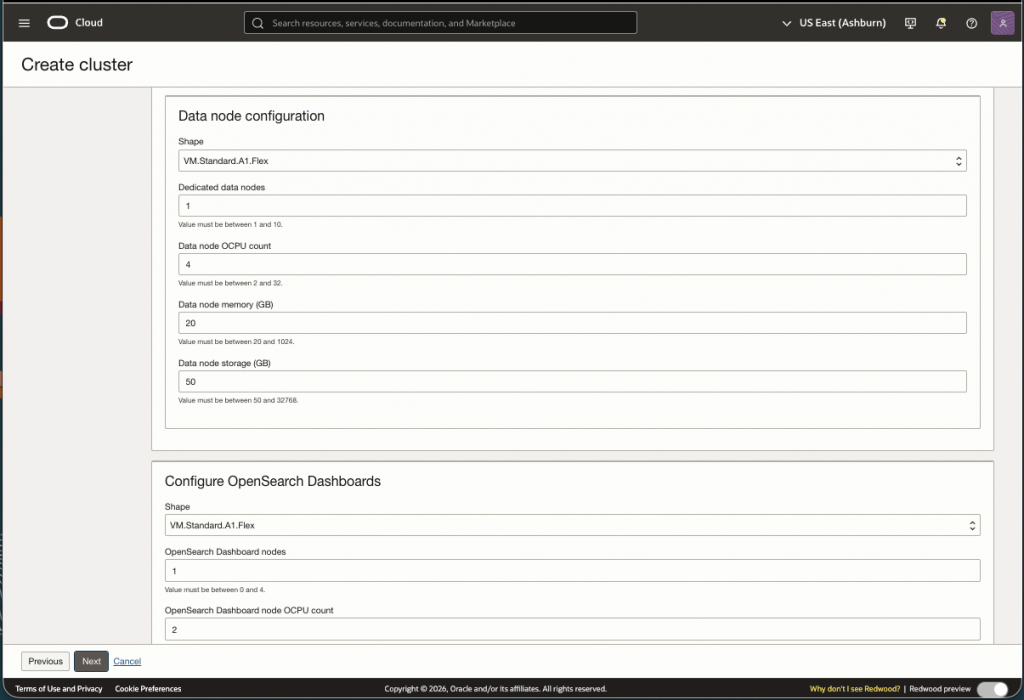Viewport: 1024px width, 700px height.
Task: Click the search magnifier icon
Action: pos(258,23)
